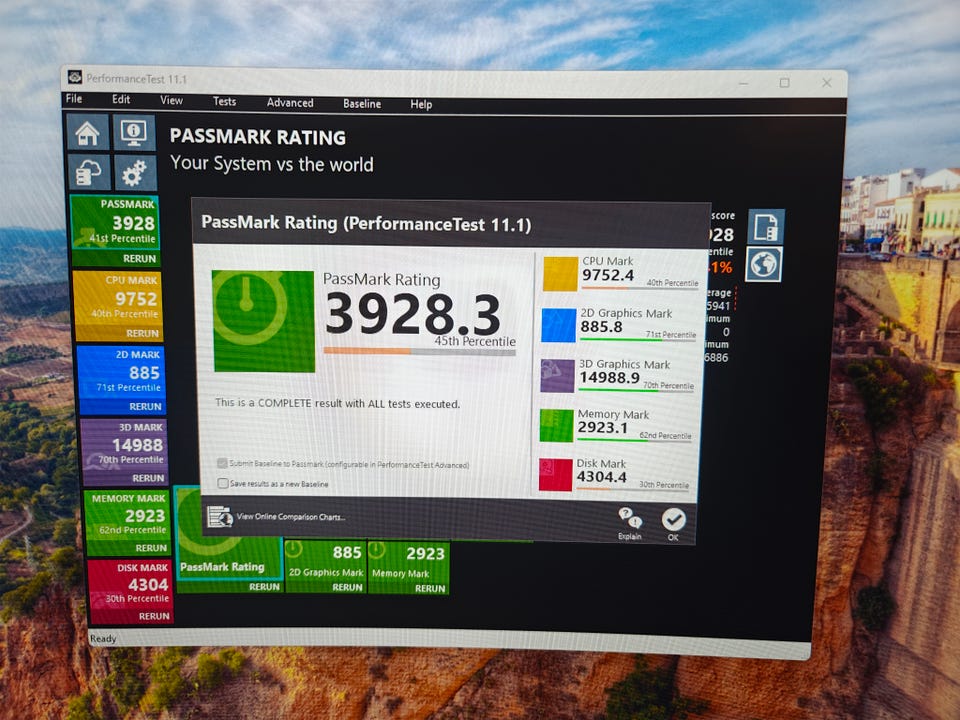Image resolution: width=960 pixels, height=720 pixels.
Task: Select the CPU MARK 9752 sidebar tile
Action: (118, 298)
